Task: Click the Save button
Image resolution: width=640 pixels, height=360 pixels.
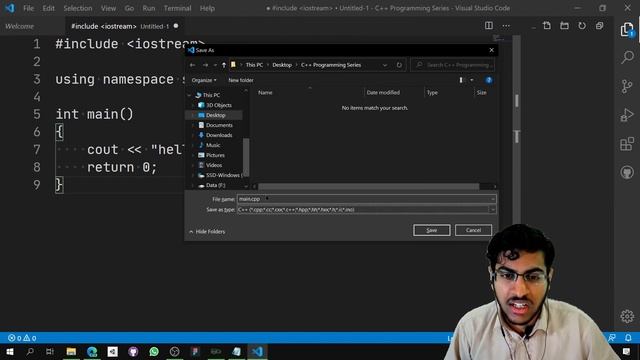Action: pyautogui.click(x=431, y=230)
